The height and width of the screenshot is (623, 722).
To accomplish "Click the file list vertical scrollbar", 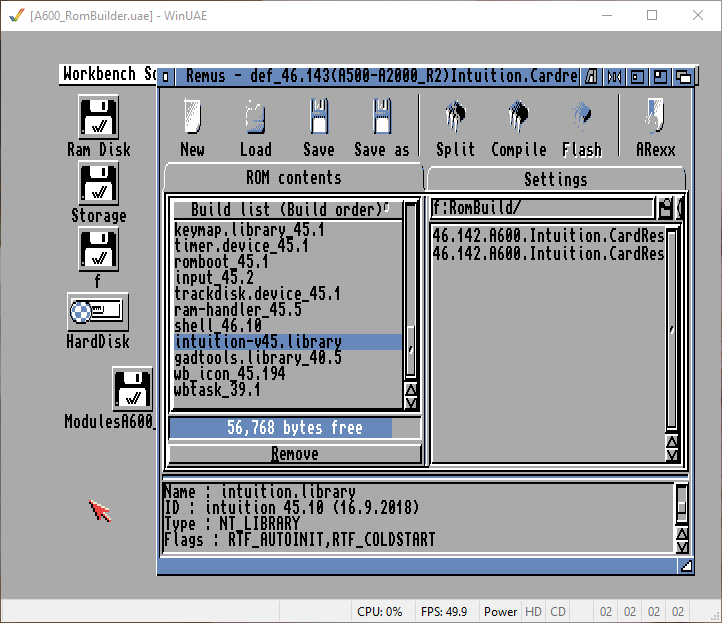I will tap(672, 330).
